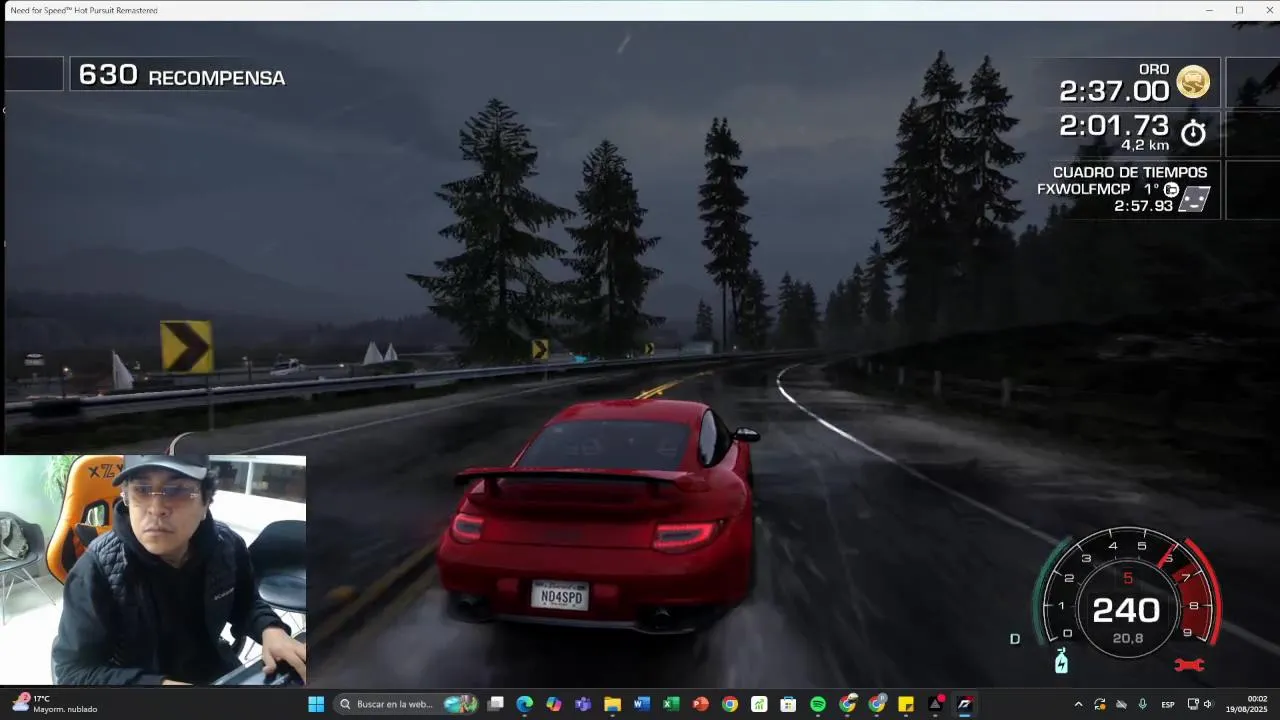This screenshot has height=720, width=1280.
Task: Open Microsoft Teams in taskbar
Action: 583,704
